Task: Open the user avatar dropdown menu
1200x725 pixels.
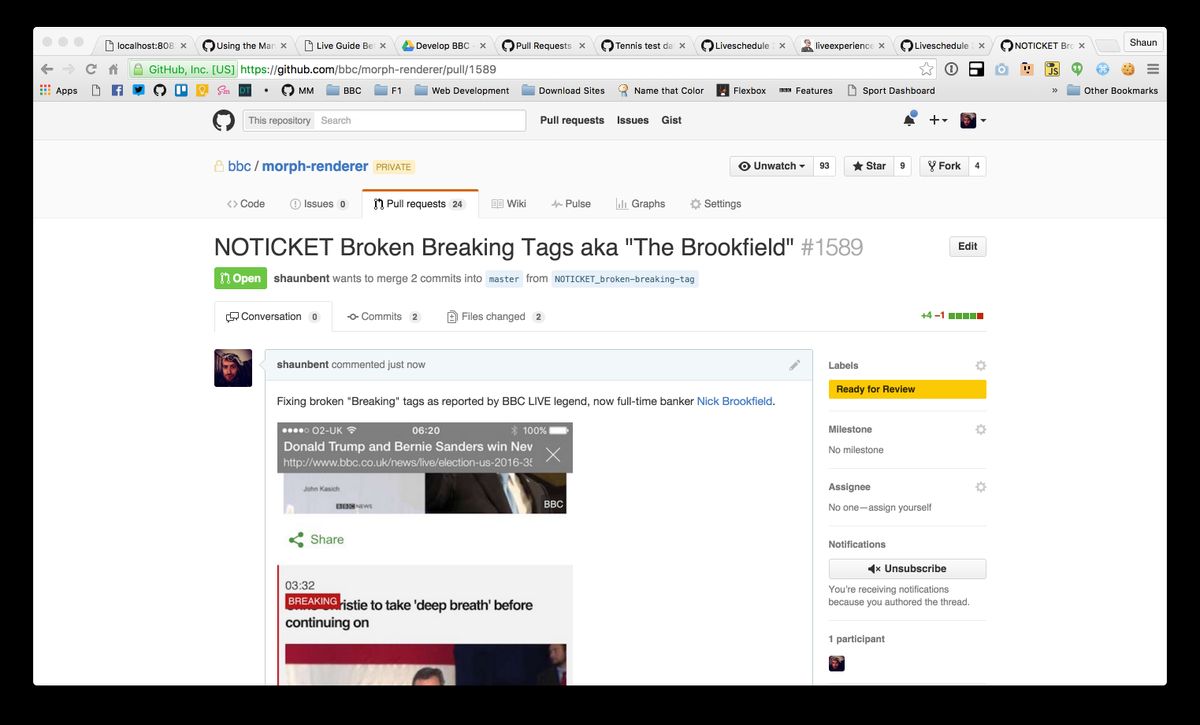Action: pos(973,120)
